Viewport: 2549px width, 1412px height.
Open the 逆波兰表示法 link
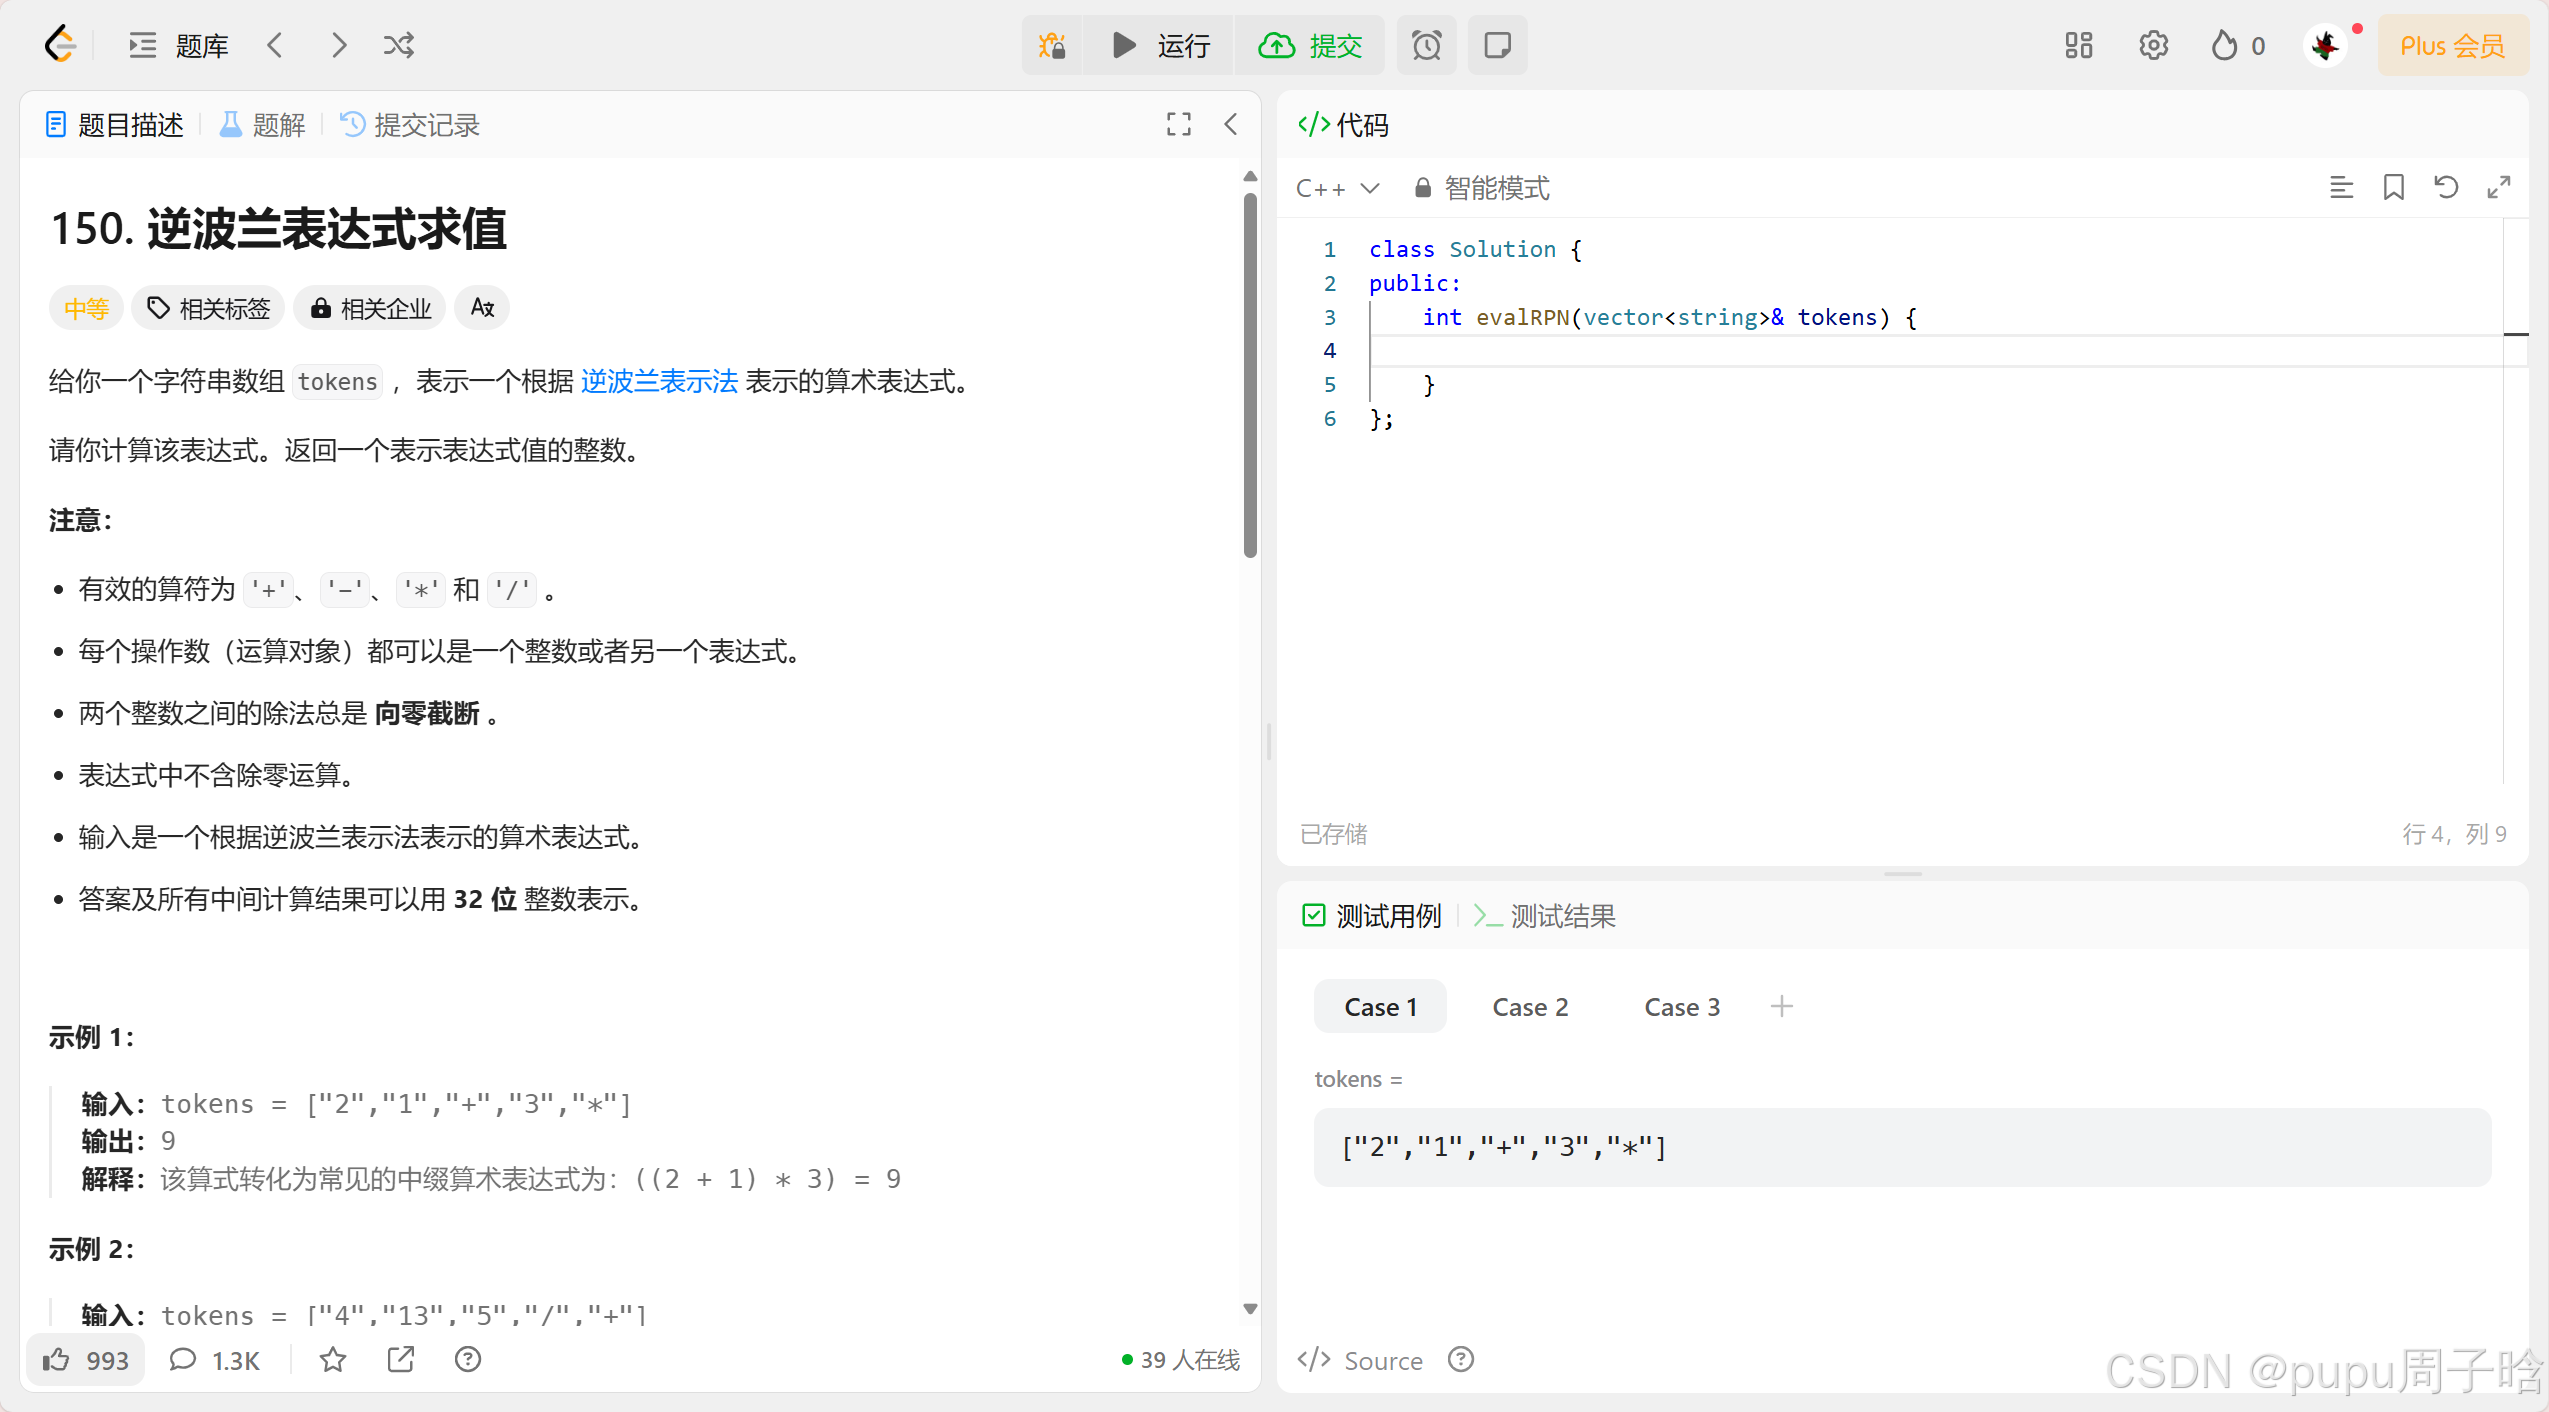tap(659, 381)
